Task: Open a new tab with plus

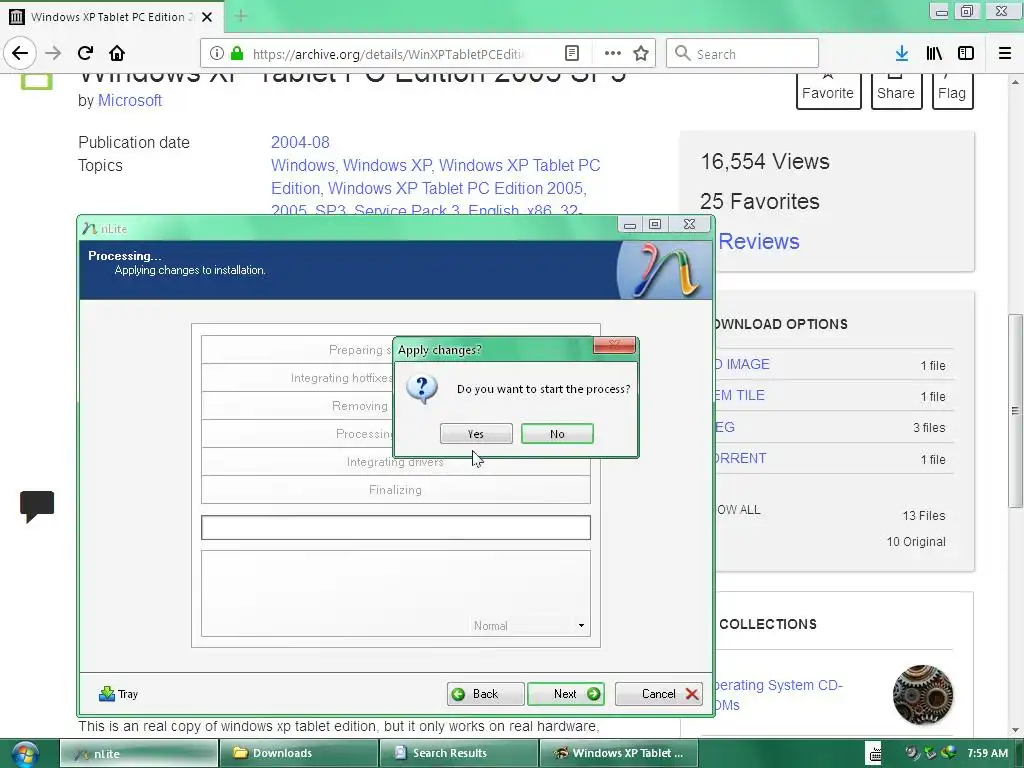Action: (x=241, y=16)
